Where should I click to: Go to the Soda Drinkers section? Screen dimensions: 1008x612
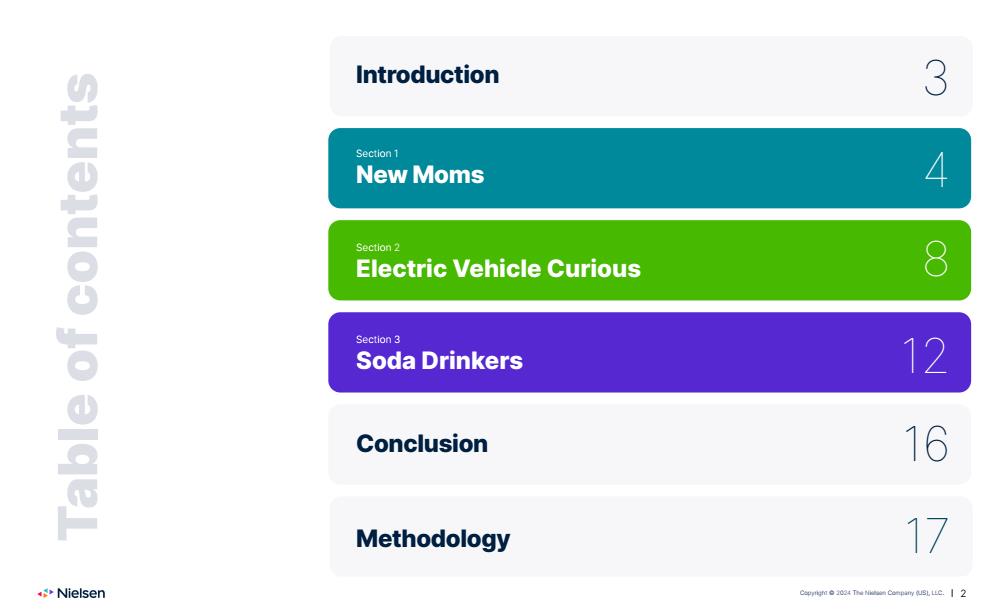(x=649, y=352)
